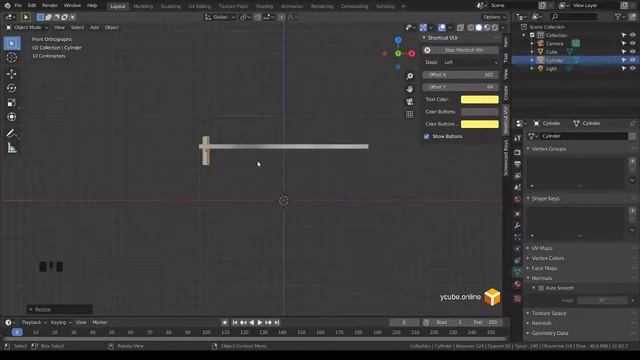Choose the Rotate tool
640x360 pixels.
[x=12, y=88]
